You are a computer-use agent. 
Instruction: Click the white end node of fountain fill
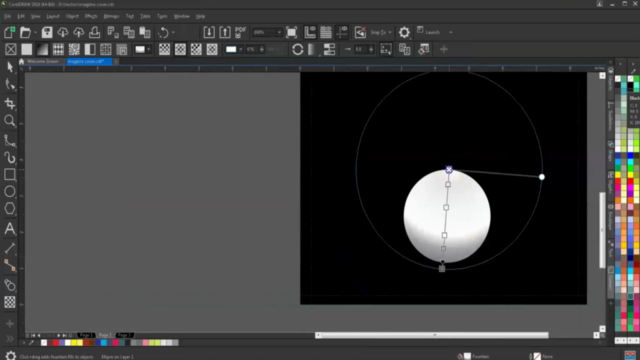[x=542, y=177]
